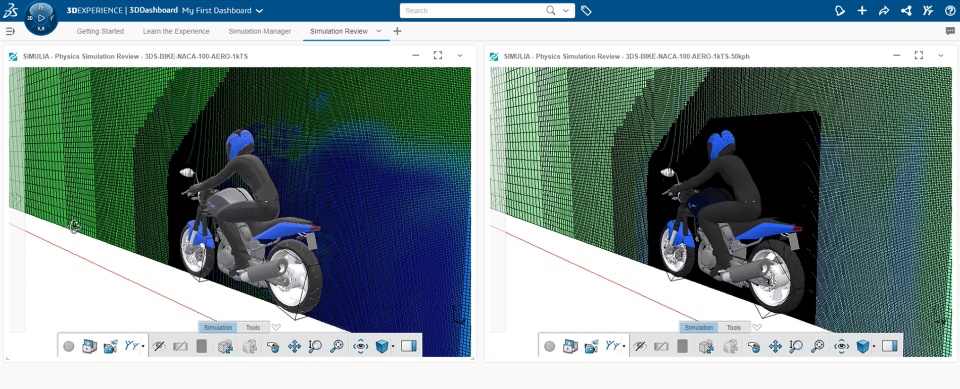Open the 3DEXPERIENCE compass in the top-left
This screenshot has width=960, height=389.
click(x=41, y=18)
